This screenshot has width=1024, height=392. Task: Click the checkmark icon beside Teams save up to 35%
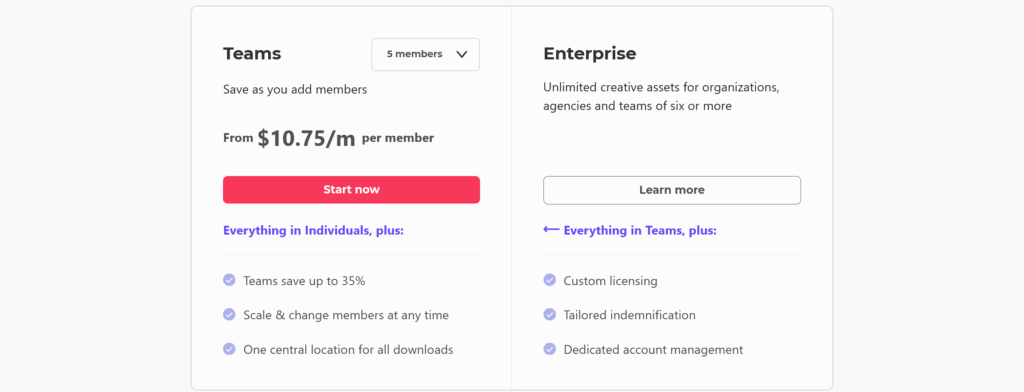[x=229, y=280]
